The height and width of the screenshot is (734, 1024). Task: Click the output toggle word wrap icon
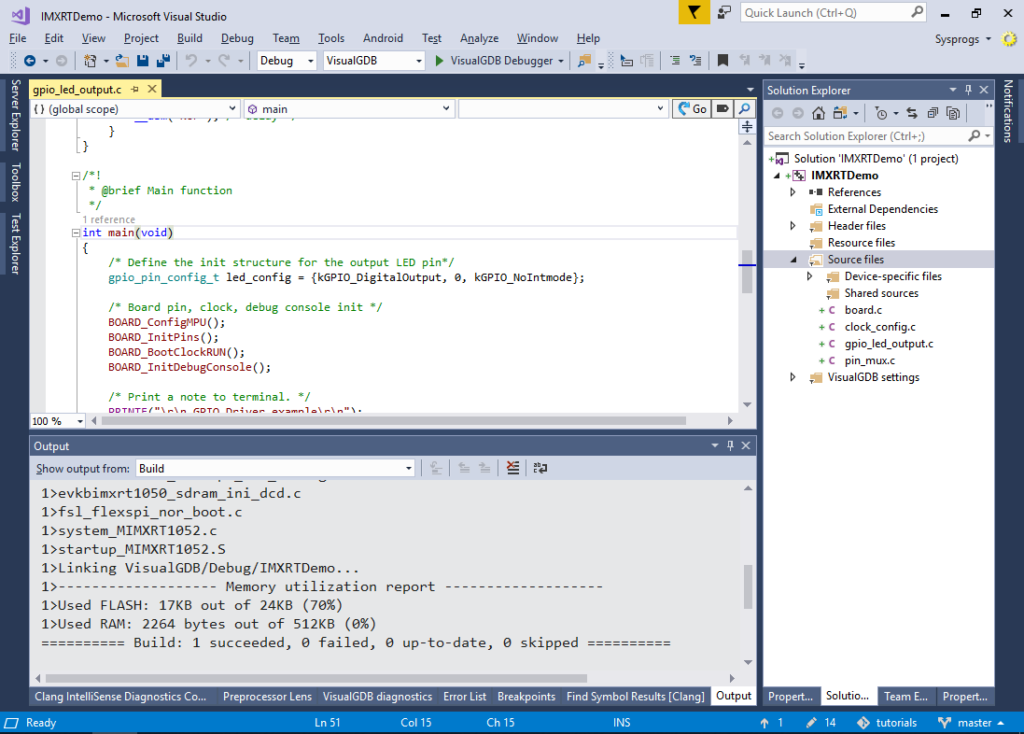coord(540,468)
